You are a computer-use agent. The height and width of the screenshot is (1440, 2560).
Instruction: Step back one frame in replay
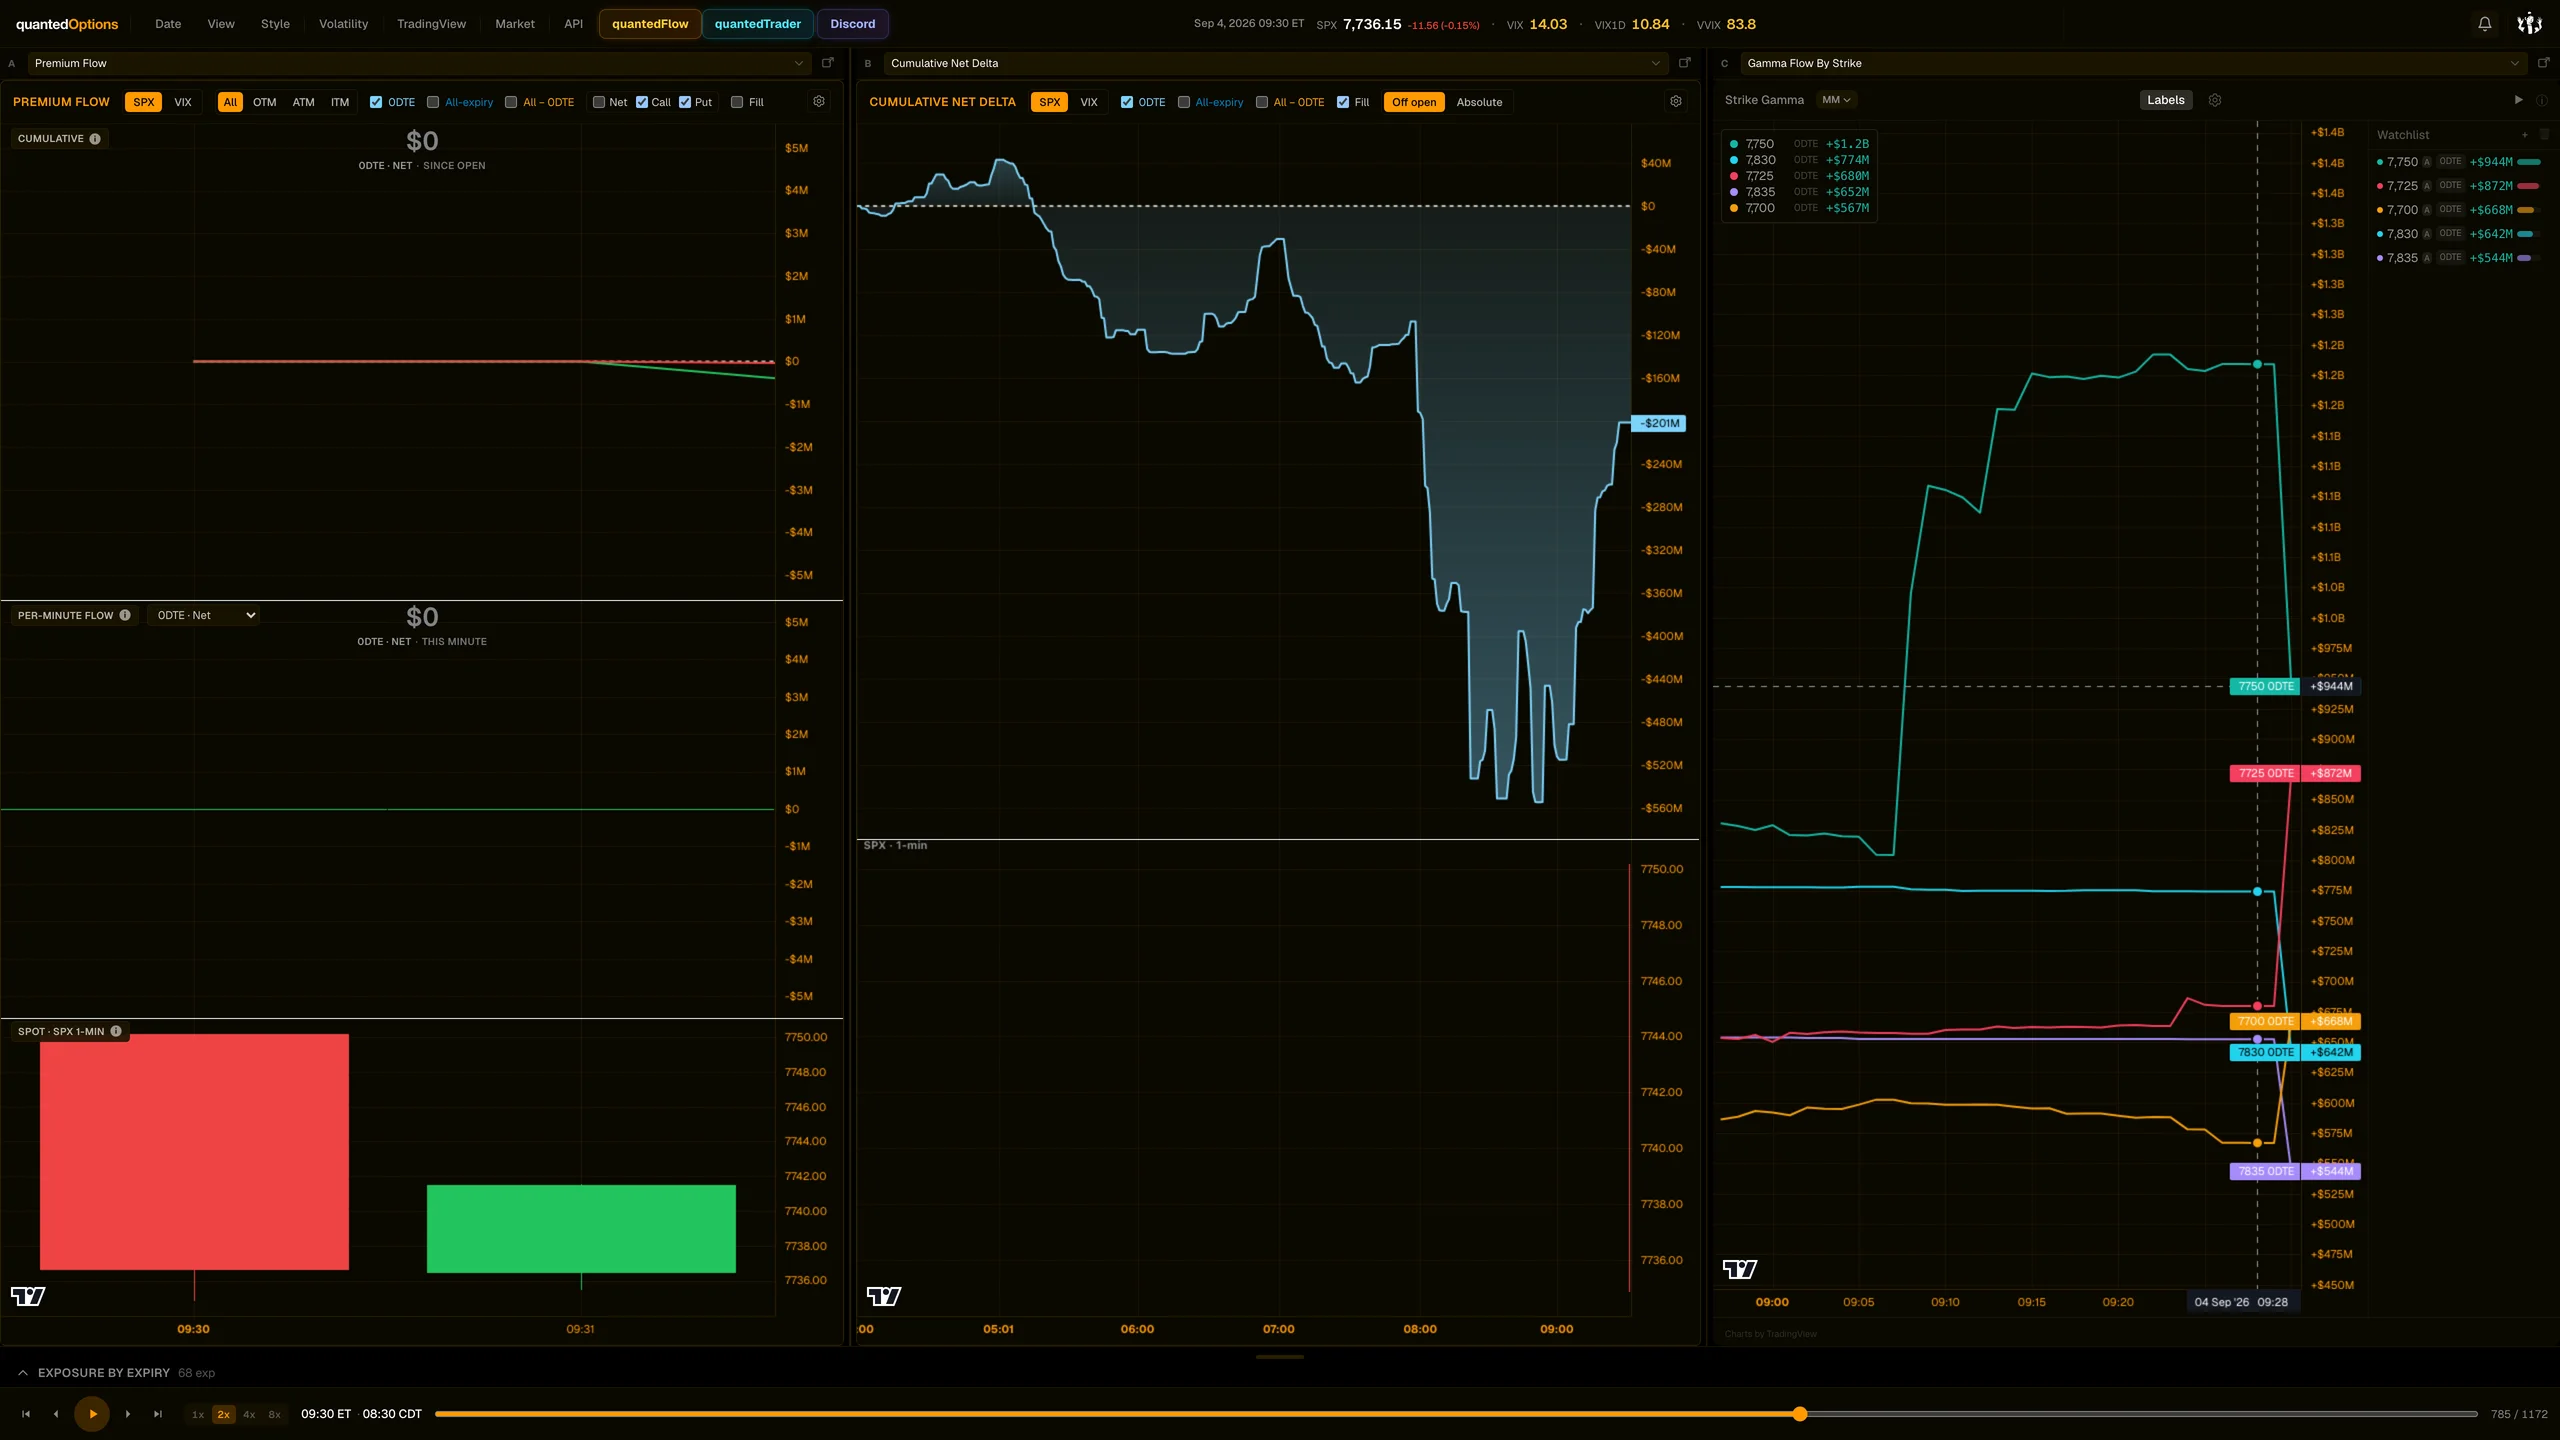(x=56, y=1414)
